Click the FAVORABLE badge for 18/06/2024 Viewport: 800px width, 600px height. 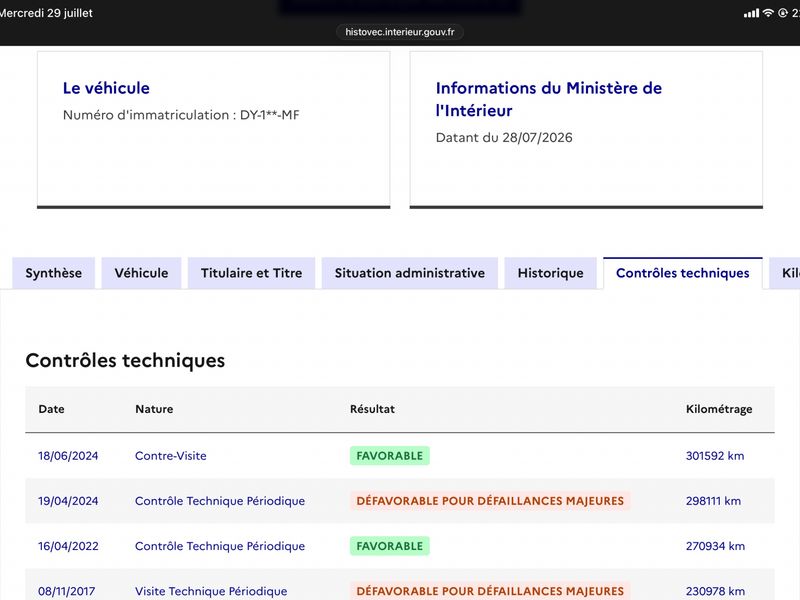[390, 456]
